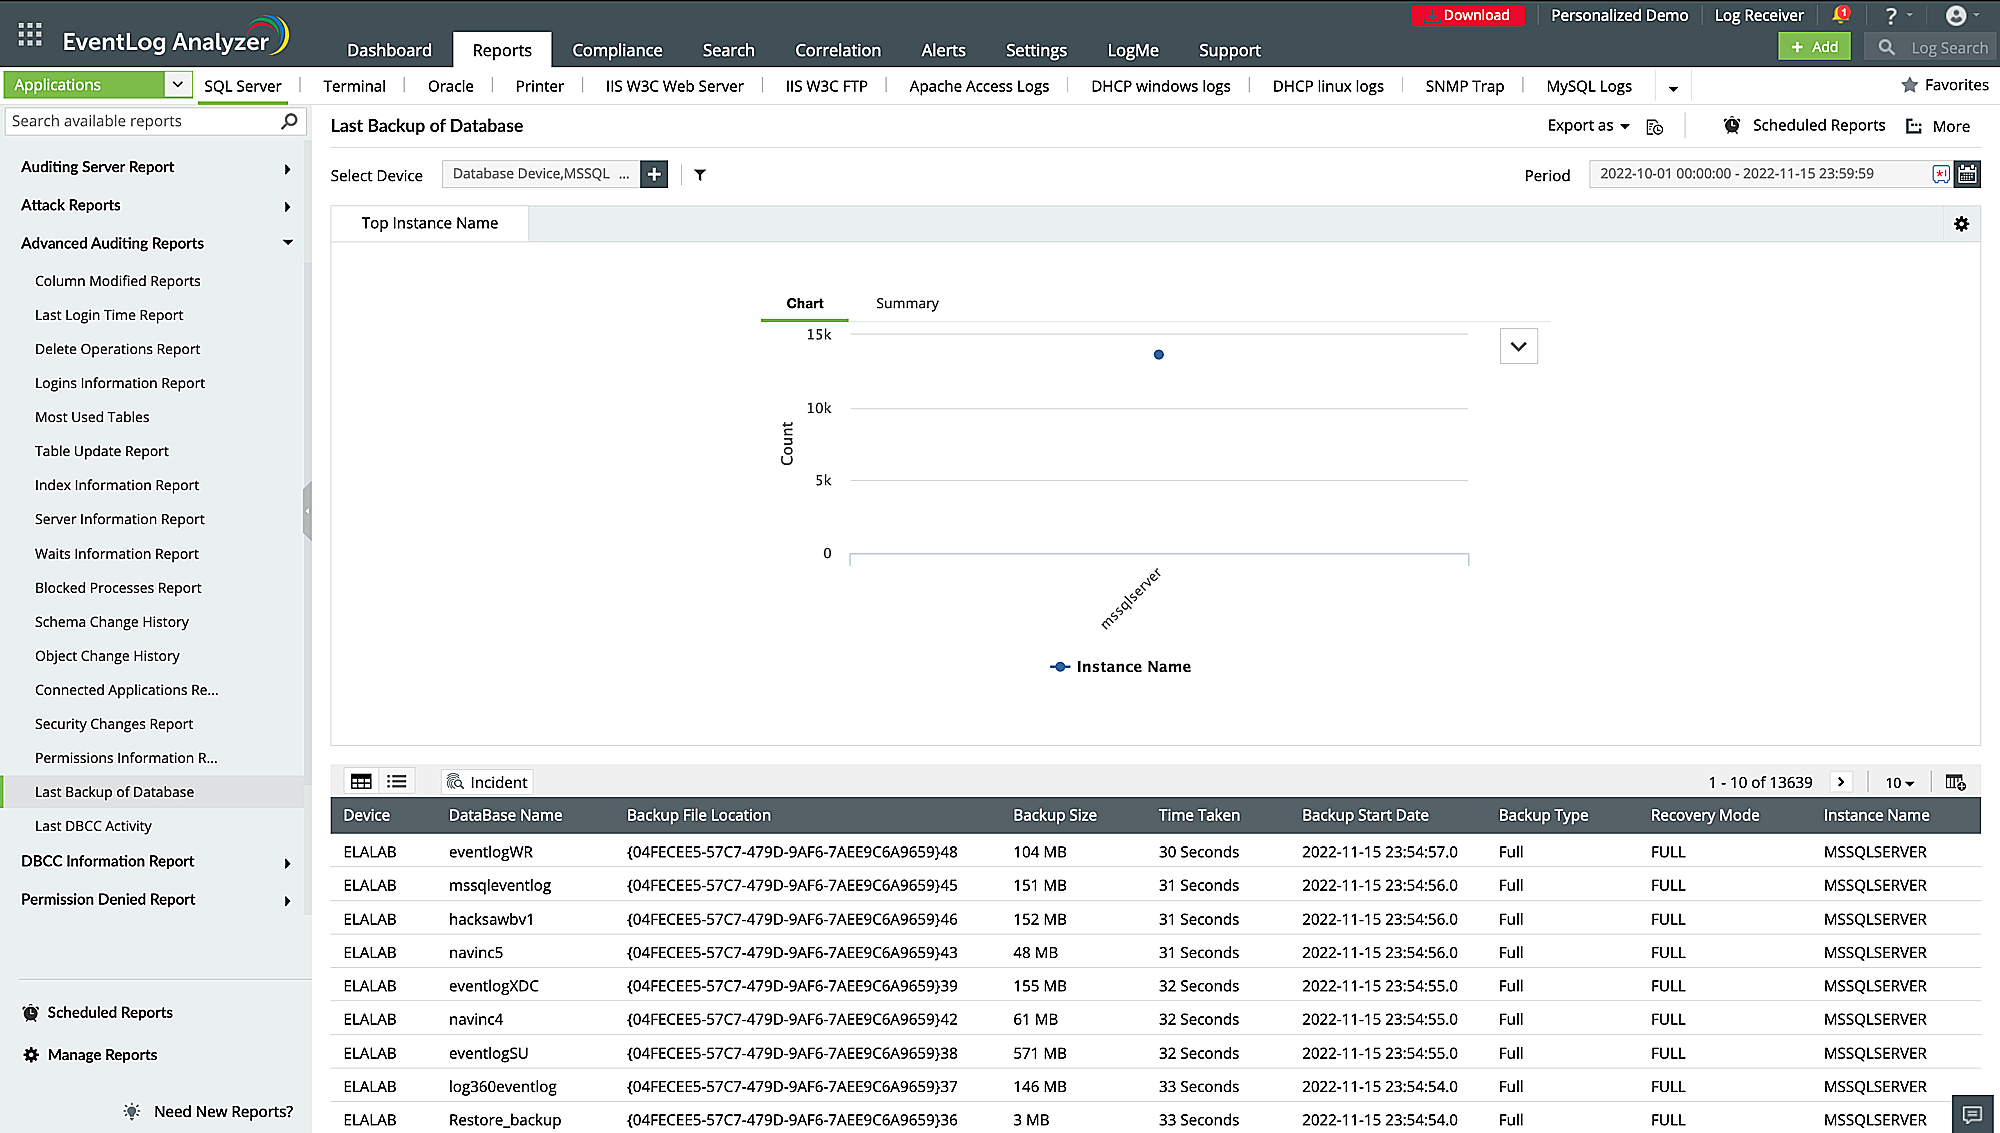Select the Chart tab in chart view
This screenshot has width=2000, height=1133.
pyautogui.click(x=804, y=304)
